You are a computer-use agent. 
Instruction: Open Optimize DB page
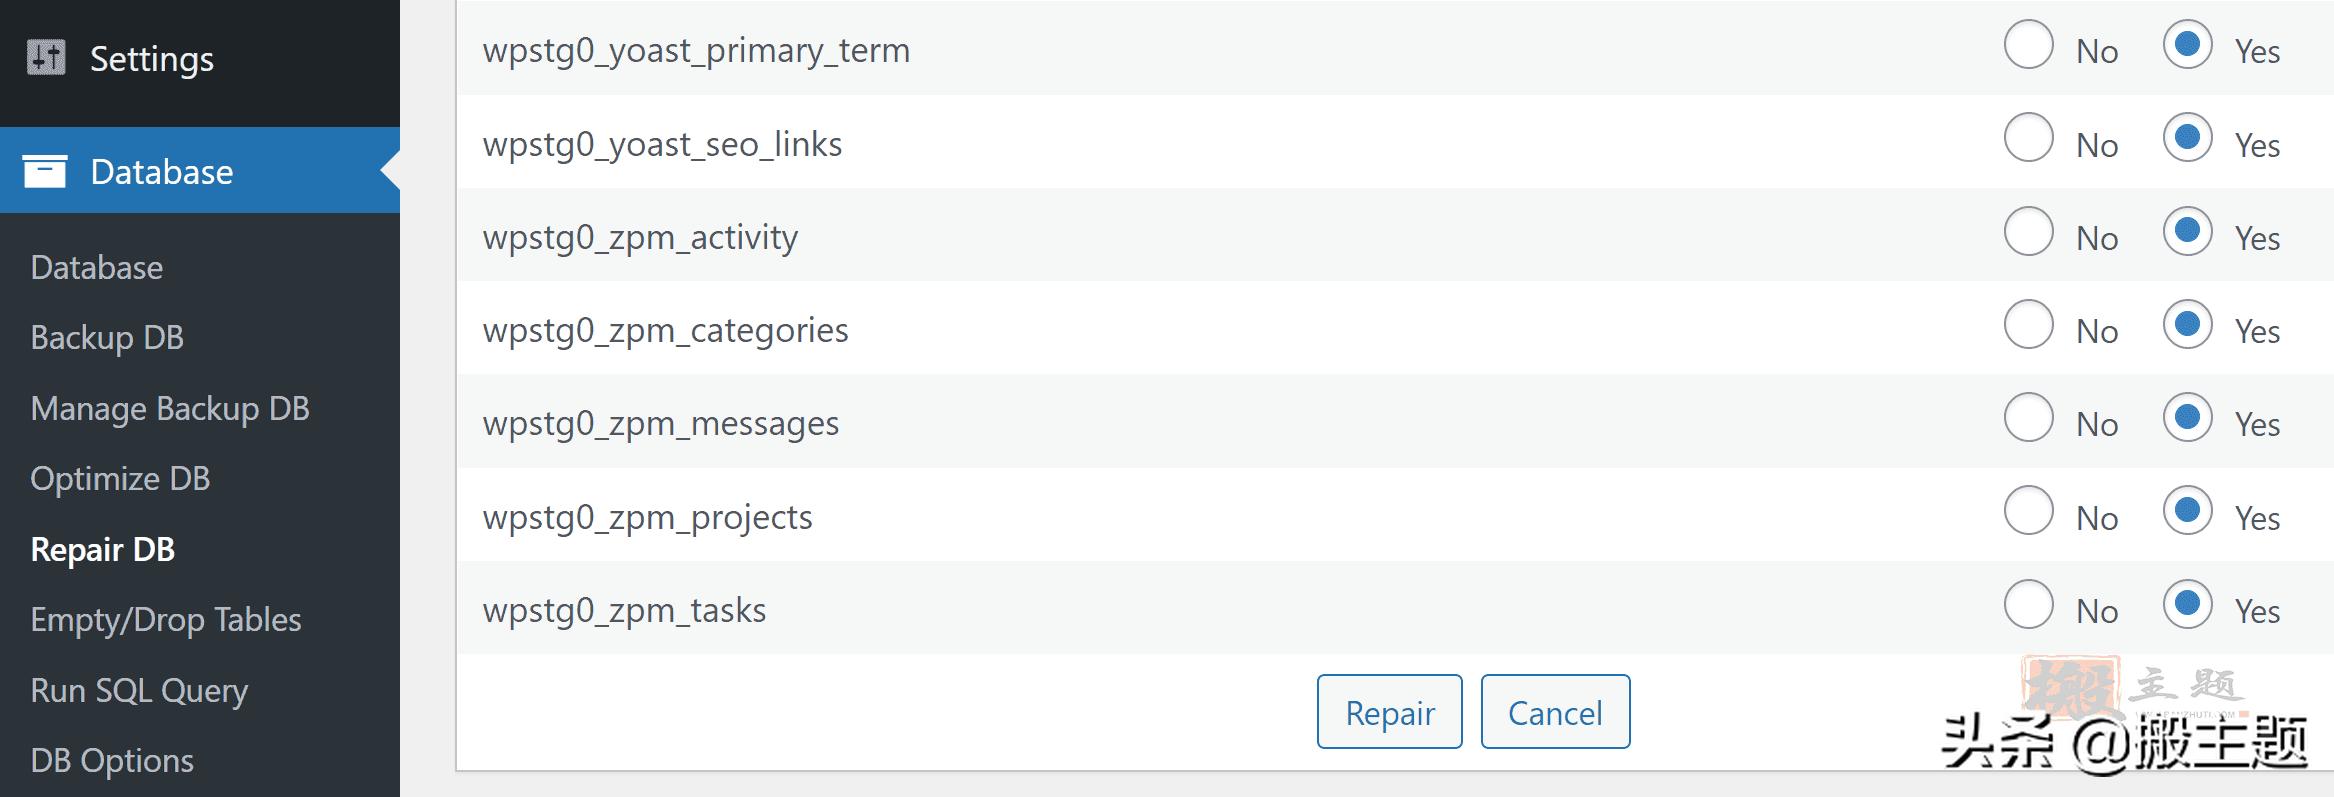coord(120,479)
